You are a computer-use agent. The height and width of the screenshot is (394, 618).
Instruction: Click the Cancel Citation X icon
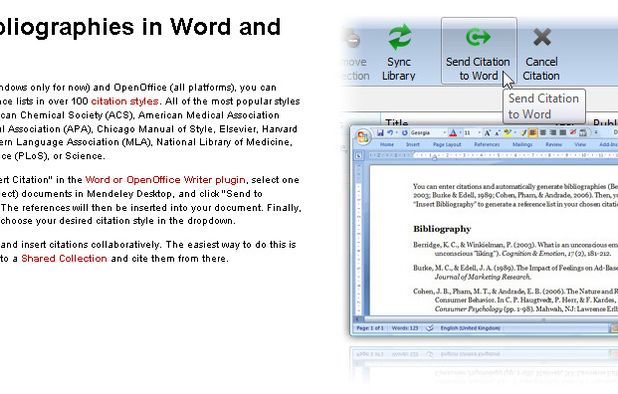pyautogui.click(x=542, y=38)
